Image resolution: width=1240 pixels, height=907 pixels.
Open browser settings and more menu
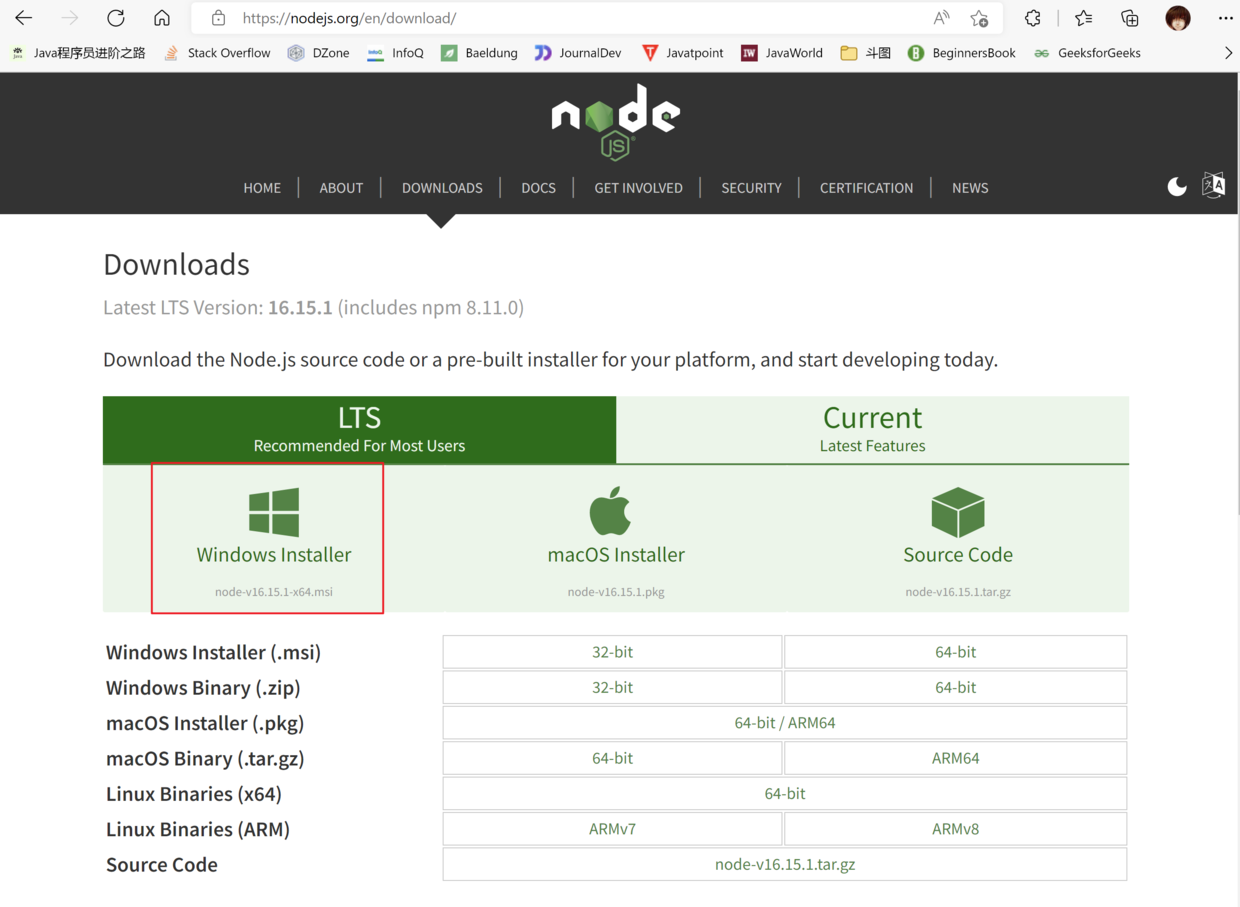tap(1225, 18)
